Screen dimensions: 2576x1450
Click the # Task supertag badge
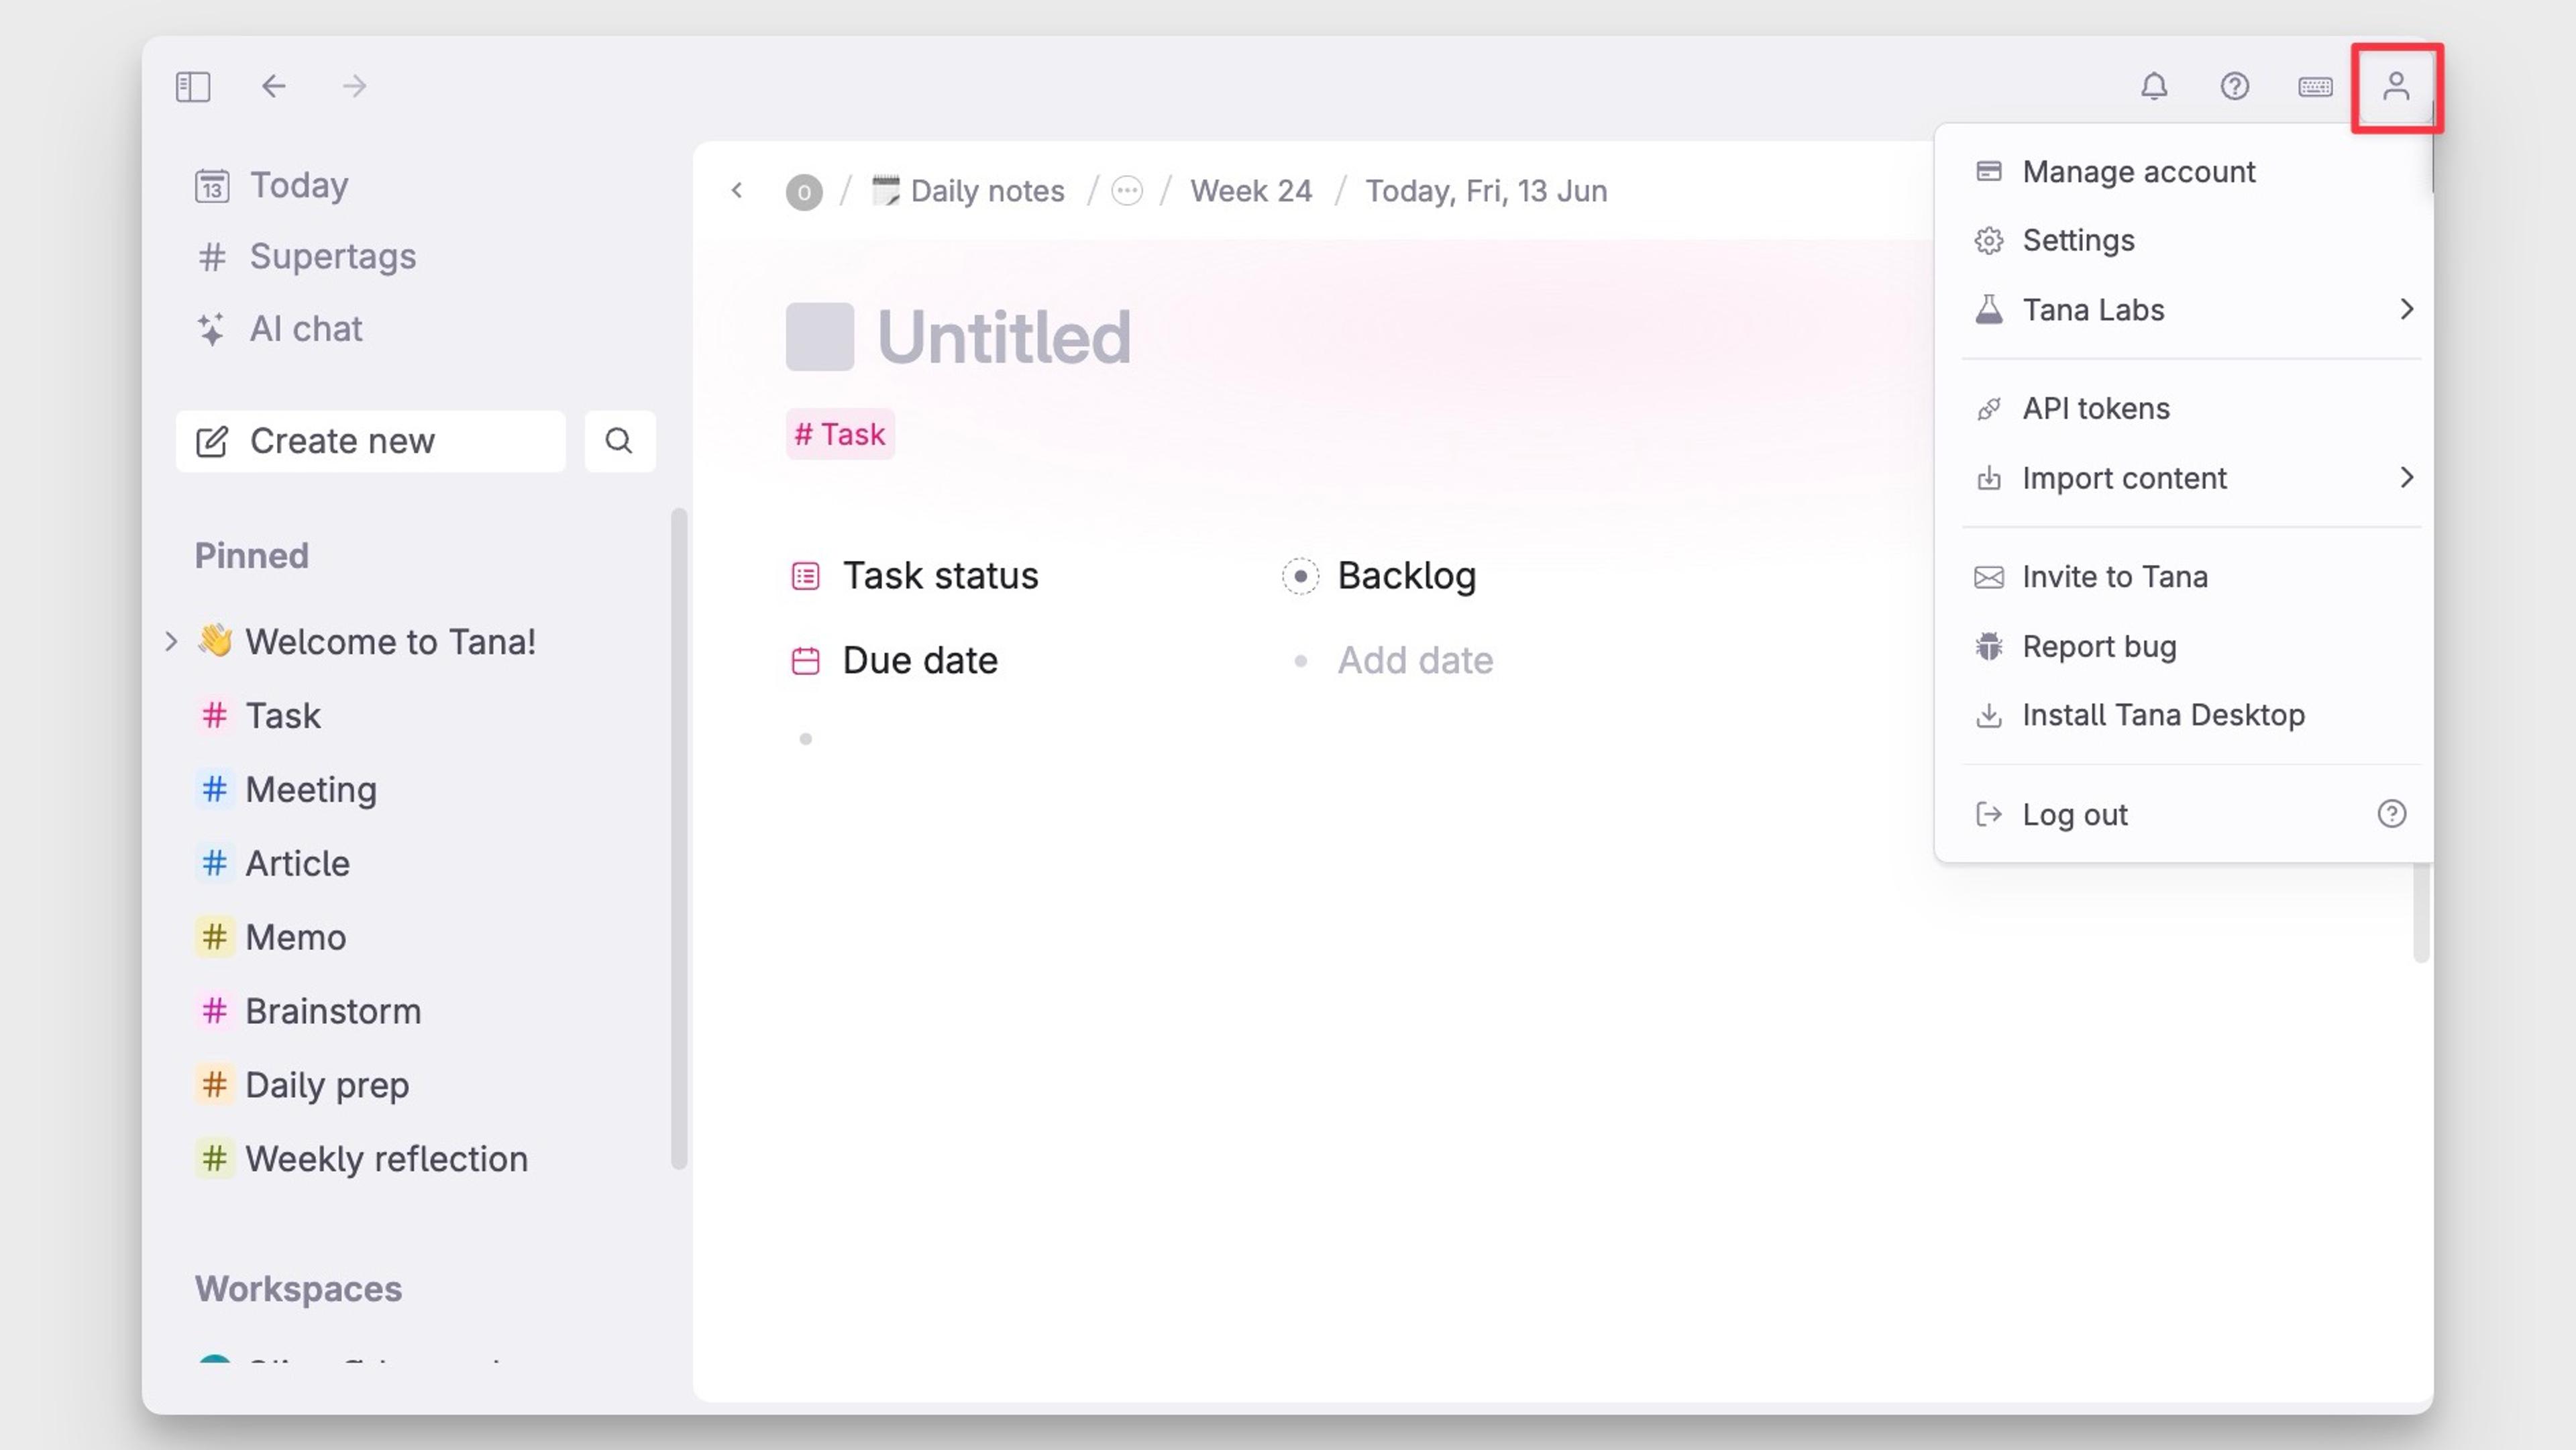tap(840, 435)
